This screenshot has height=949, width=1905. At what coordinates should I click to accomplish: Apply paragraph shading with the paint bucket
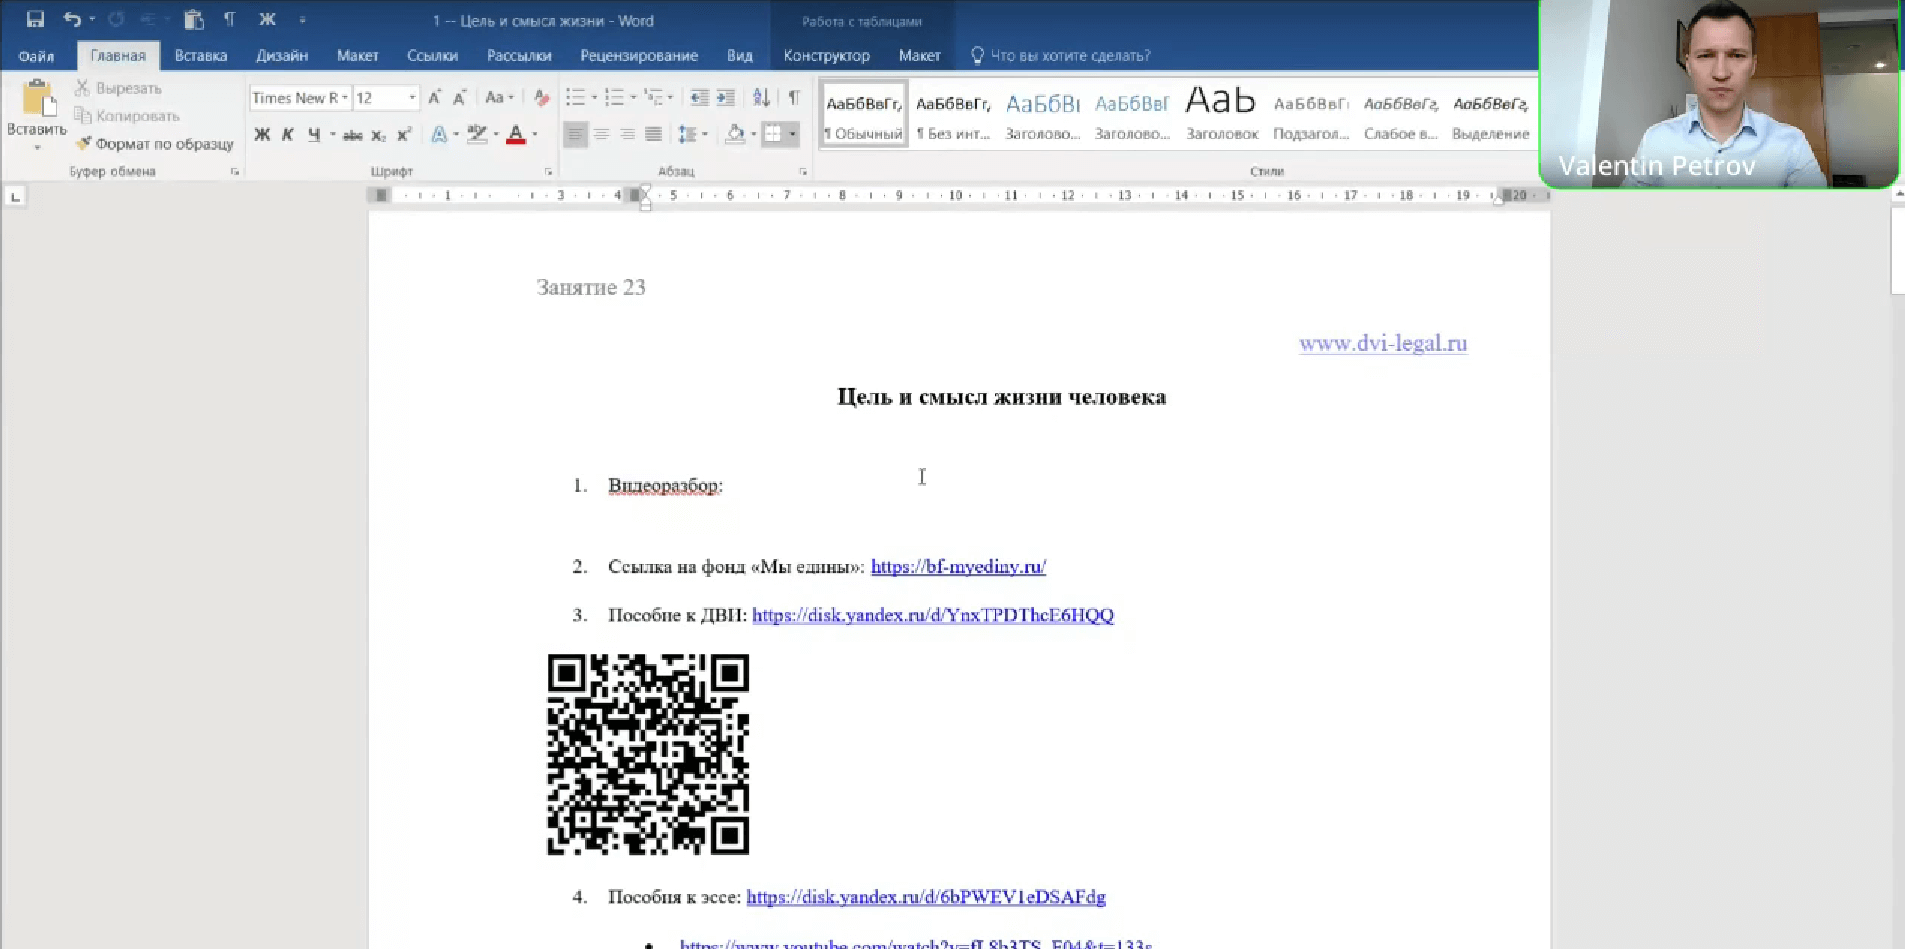[735, 135]
